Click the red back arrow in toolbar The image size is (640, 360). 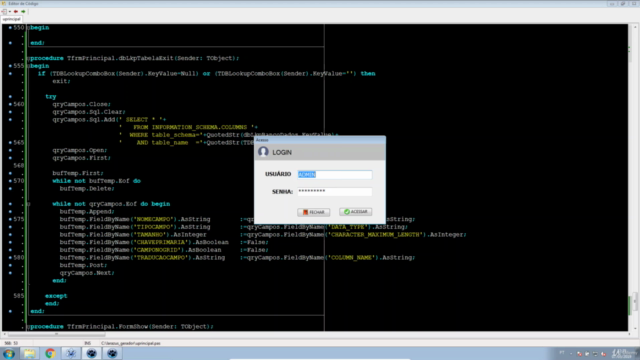pyautogui.click(x=16, y=11)
